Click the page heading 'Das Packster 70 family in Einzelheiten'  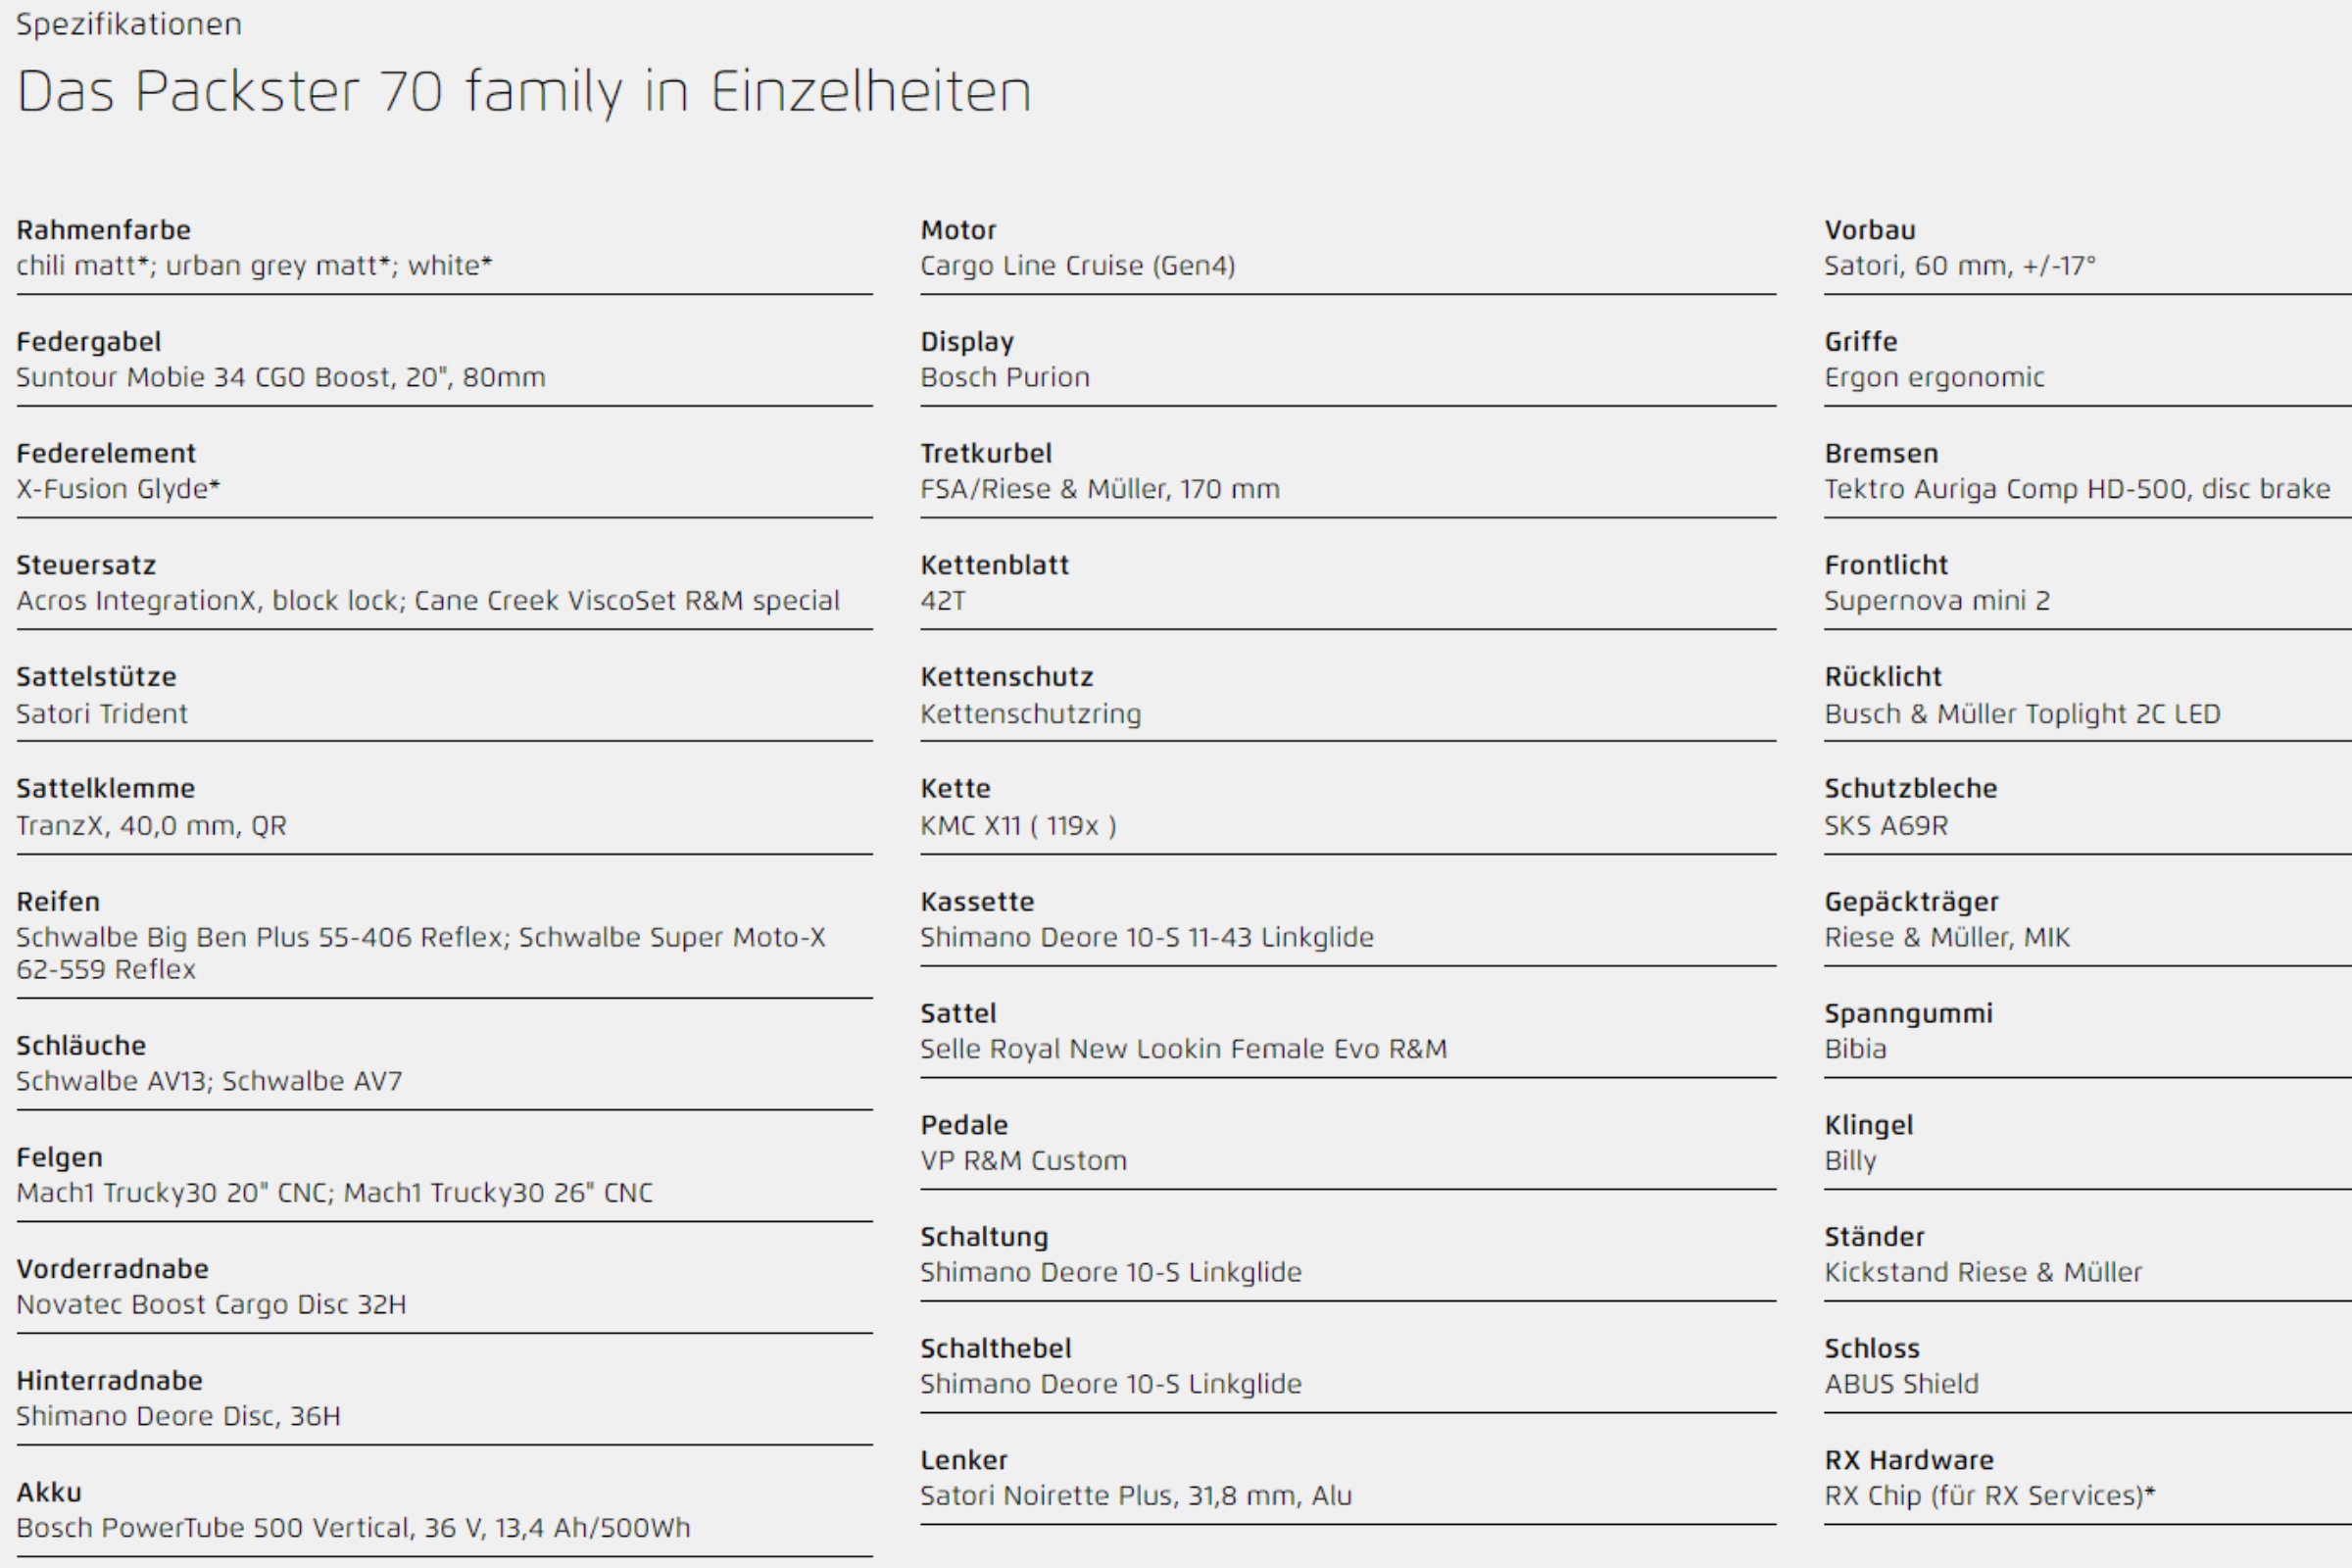pyautogui.click(x=524, y=92)
